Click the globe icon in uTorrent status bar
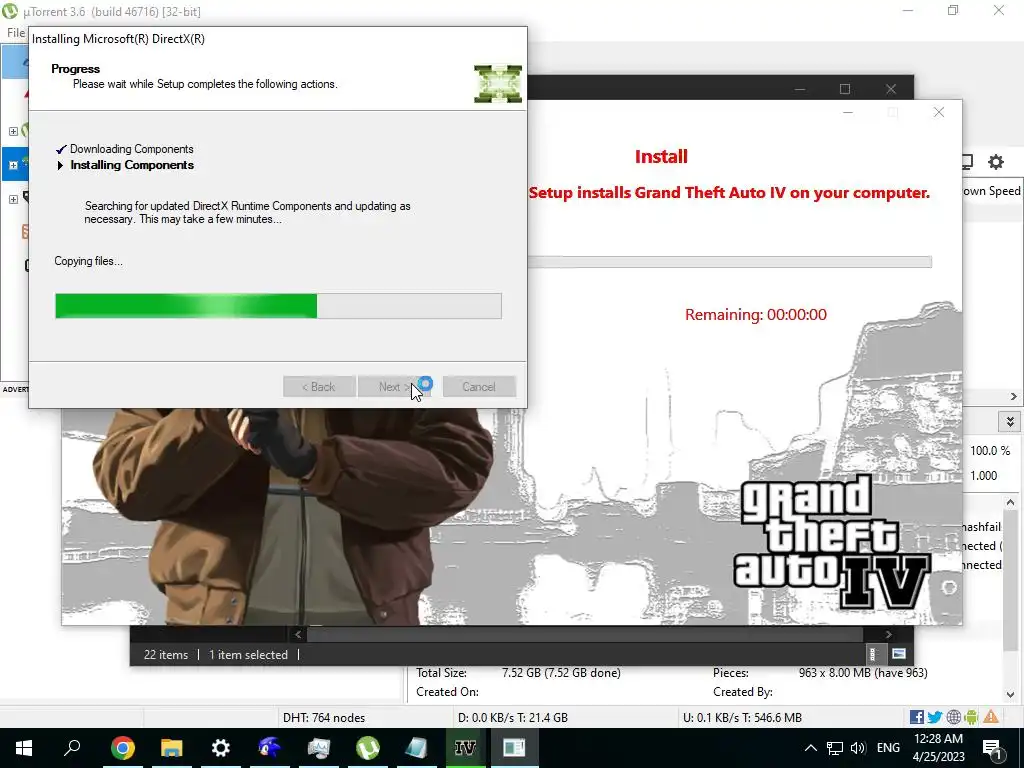Screen dimensions: 1024x768 (953, 717)
